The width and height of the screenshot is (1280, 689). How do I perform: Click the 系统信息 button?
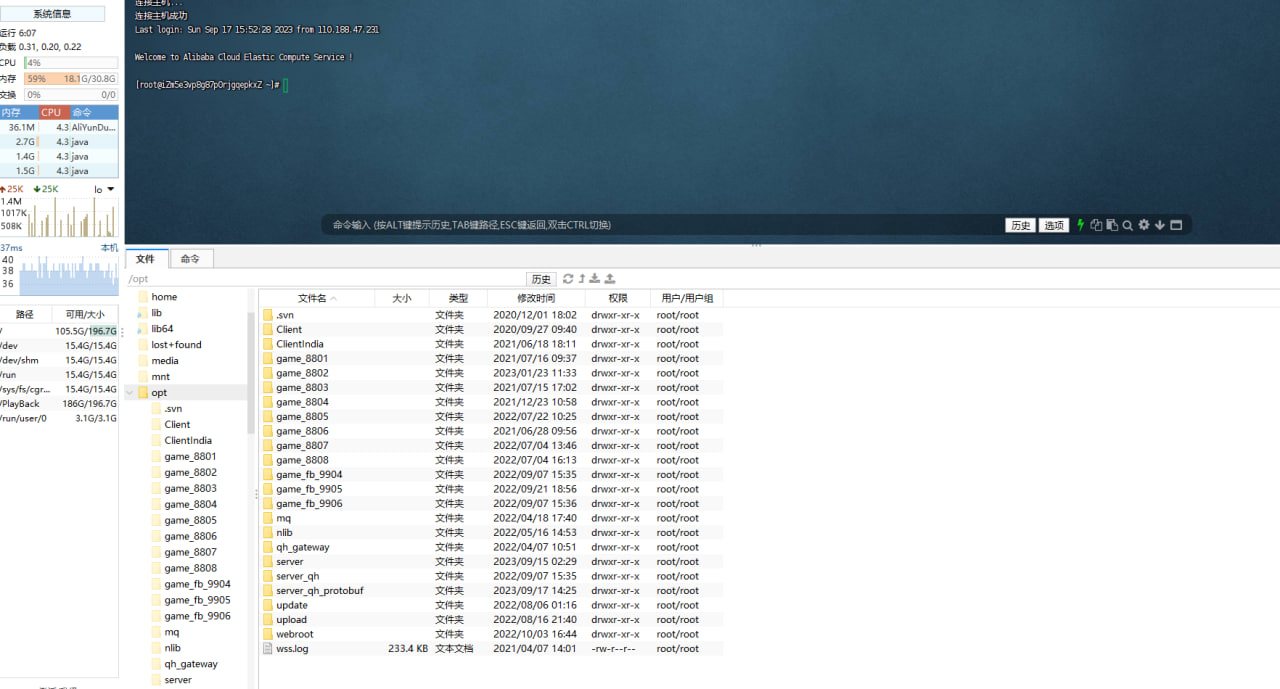point(52,14)
